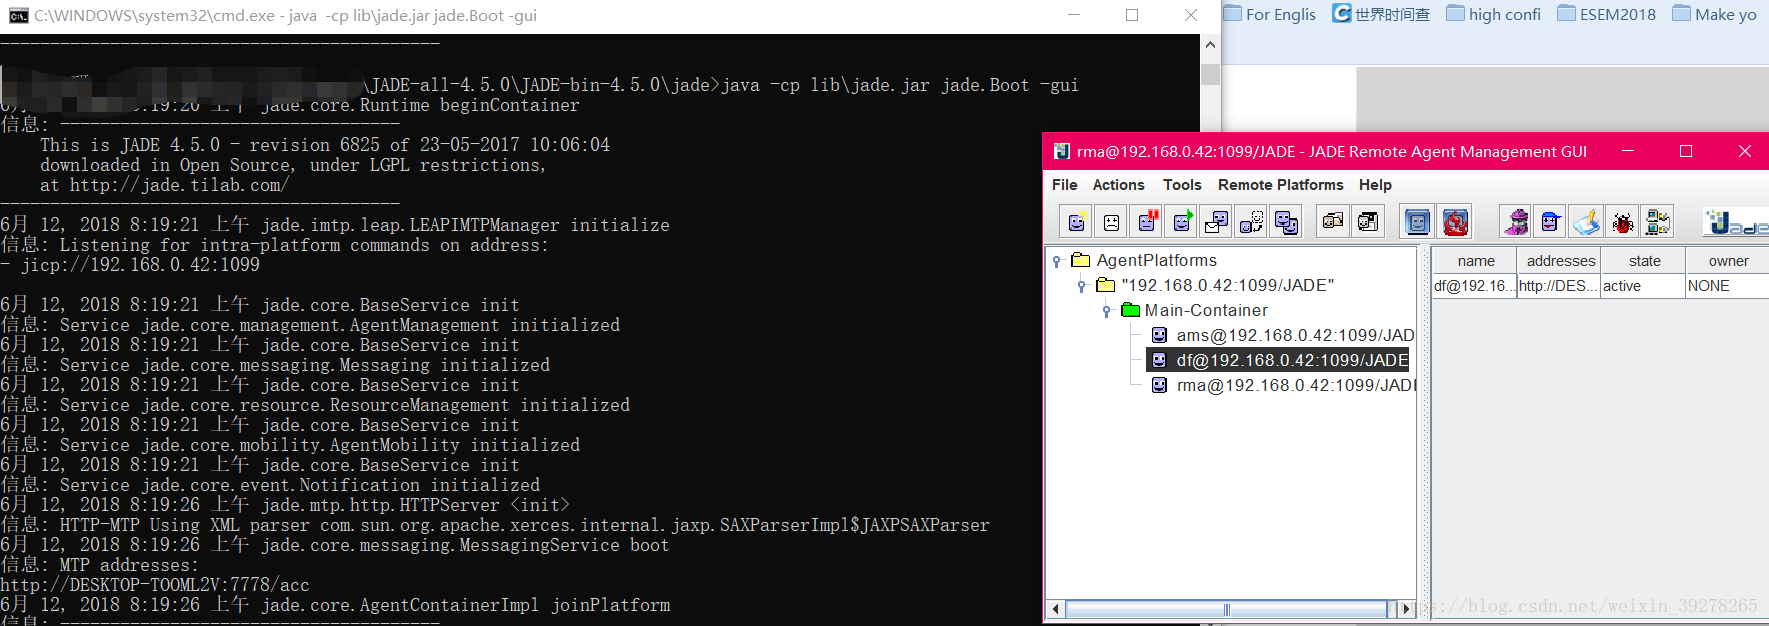Screen dimensions: 1769x626
Task: Collapse the Main-Container node
Action: (x=1107, y=311)
